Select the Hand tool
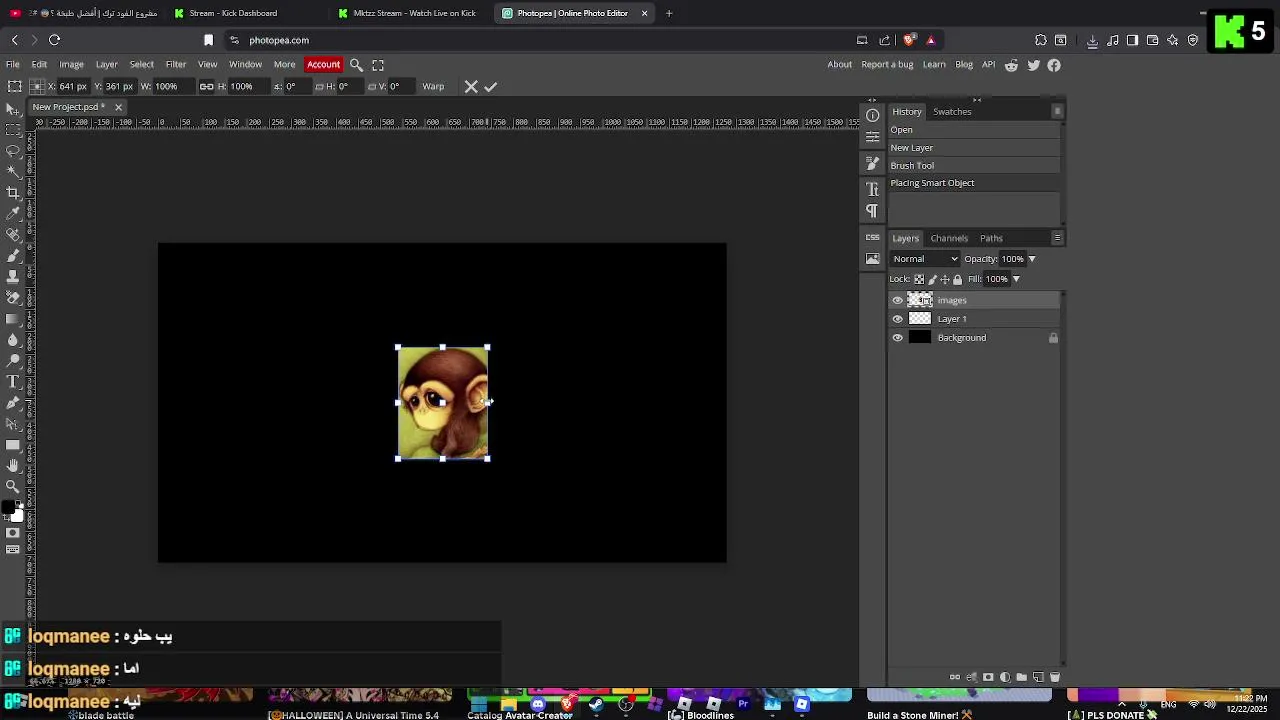The image size is (1280, 720). click(13, 465)
